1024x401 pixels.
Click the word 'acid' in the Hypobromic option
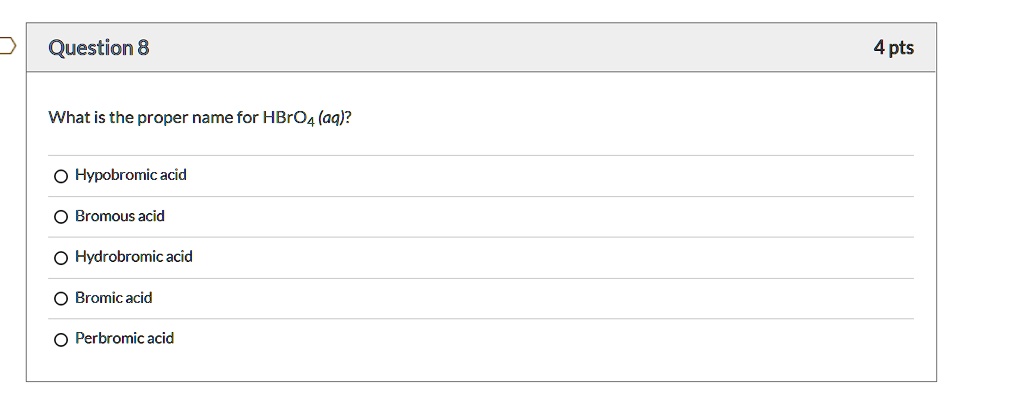pos(173,175)
